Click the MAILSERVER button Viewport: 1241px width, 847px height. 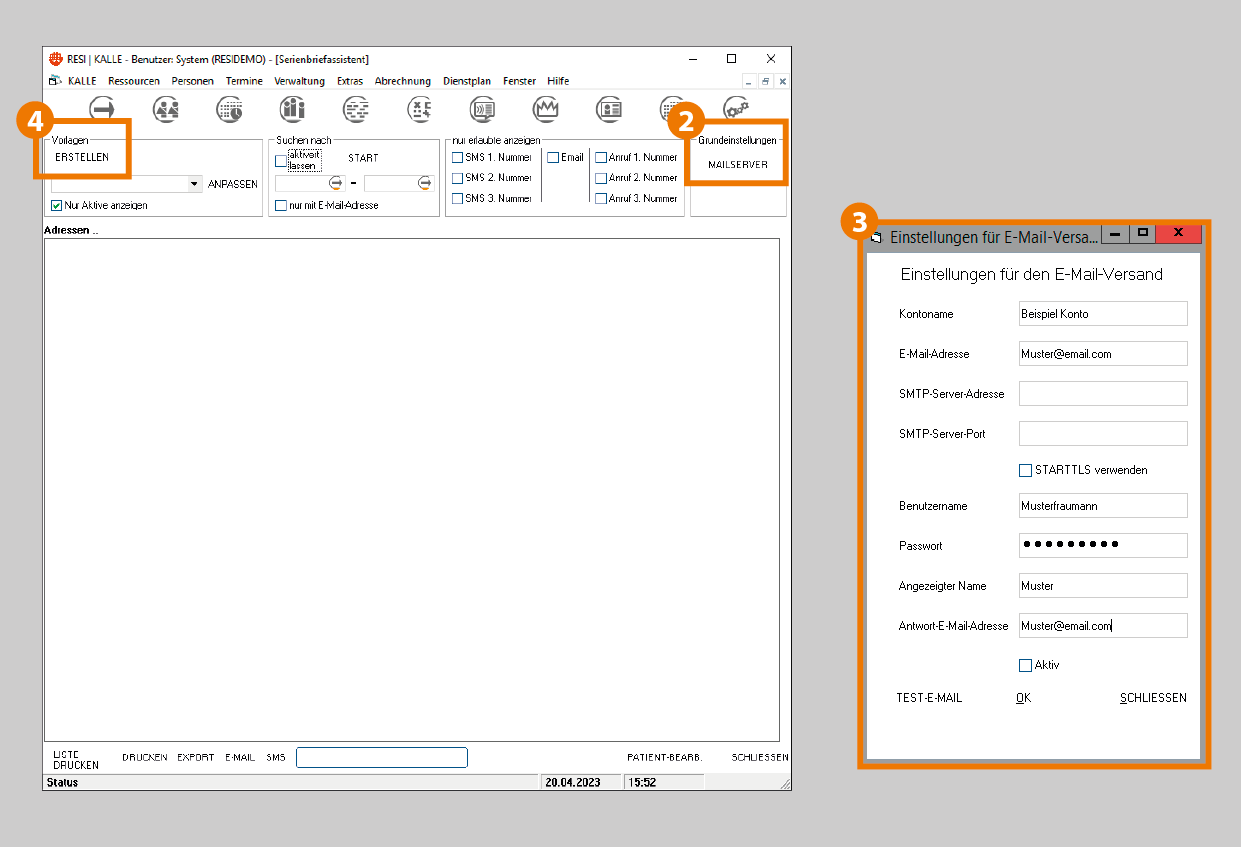pyautogui.click(x=738, y=164)
